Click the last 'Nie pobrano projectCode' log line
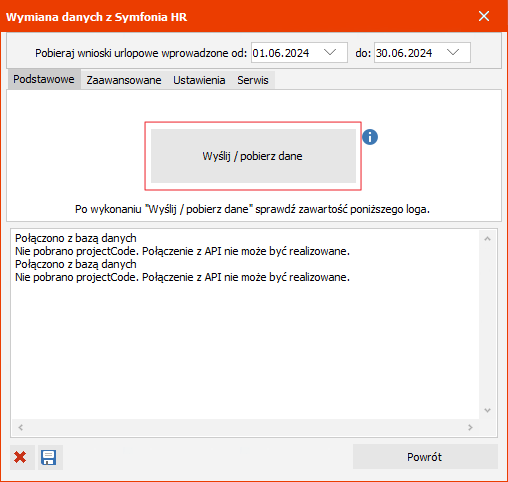This screenshot has height=482, width=508. (x=182, y=277)
